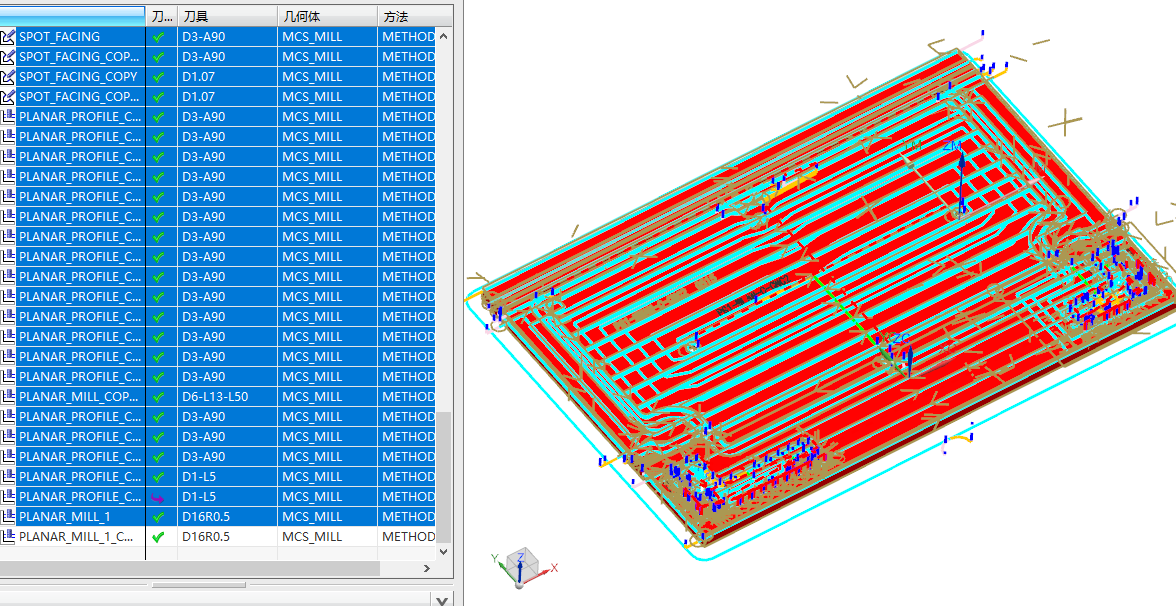Click the drill operation icon beside SPOT_FACING

click(8, 36)
